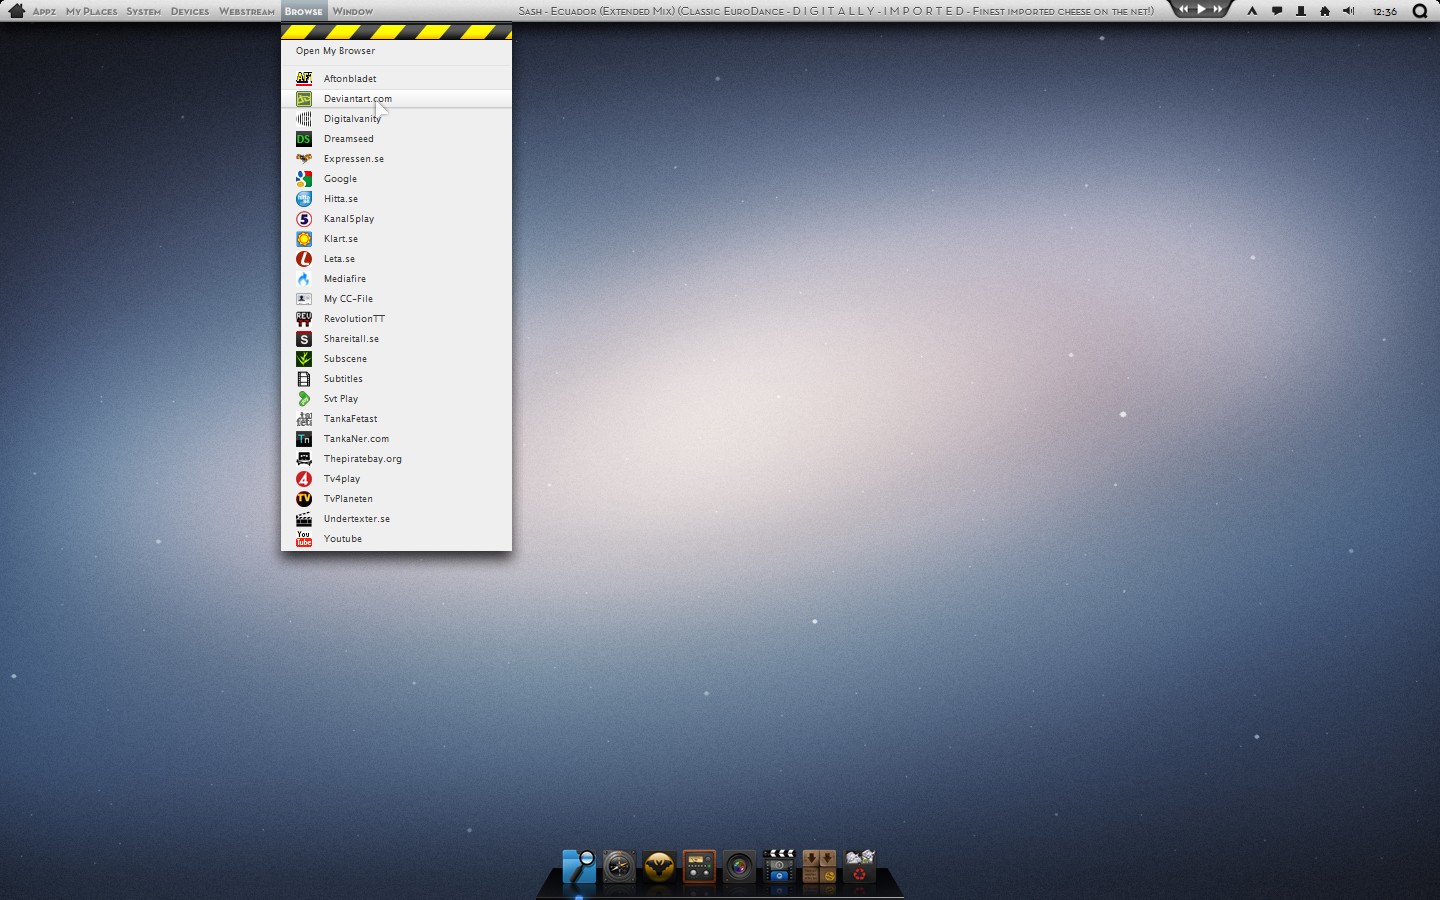Open the cardboard download boxes dock icon
1440x900 pixels.
(x=819, y=866)
